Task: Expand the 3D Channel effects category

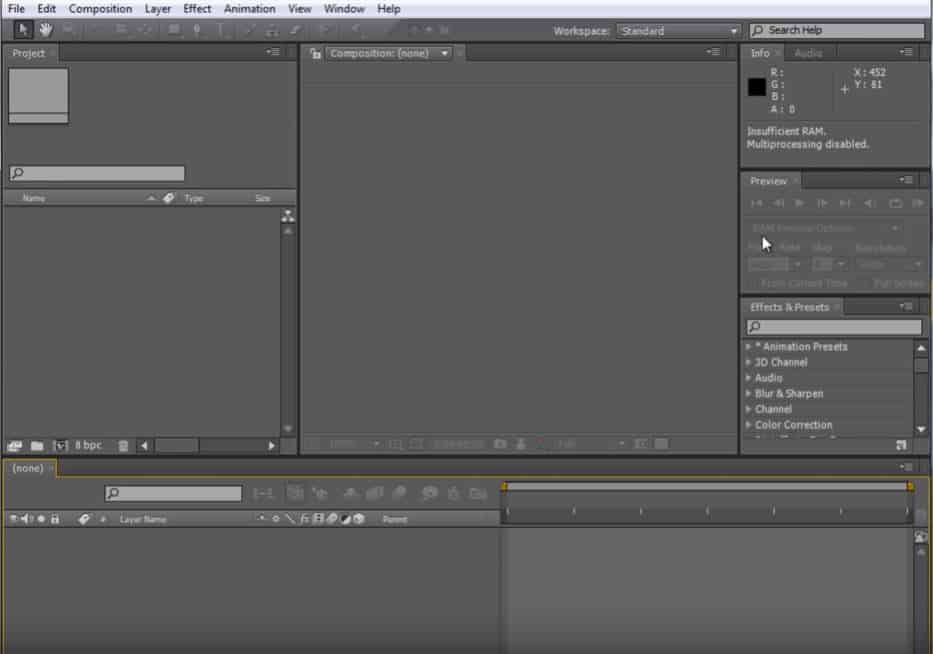Action: pos(749,362)
